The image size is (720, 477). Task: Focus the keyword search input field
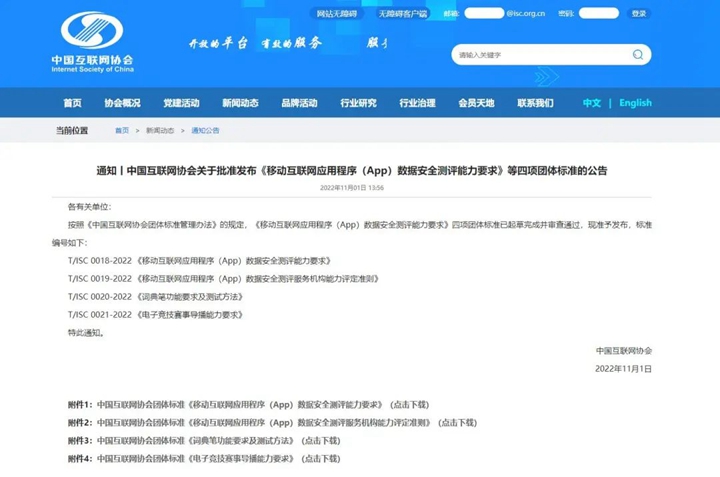(551, 55)
